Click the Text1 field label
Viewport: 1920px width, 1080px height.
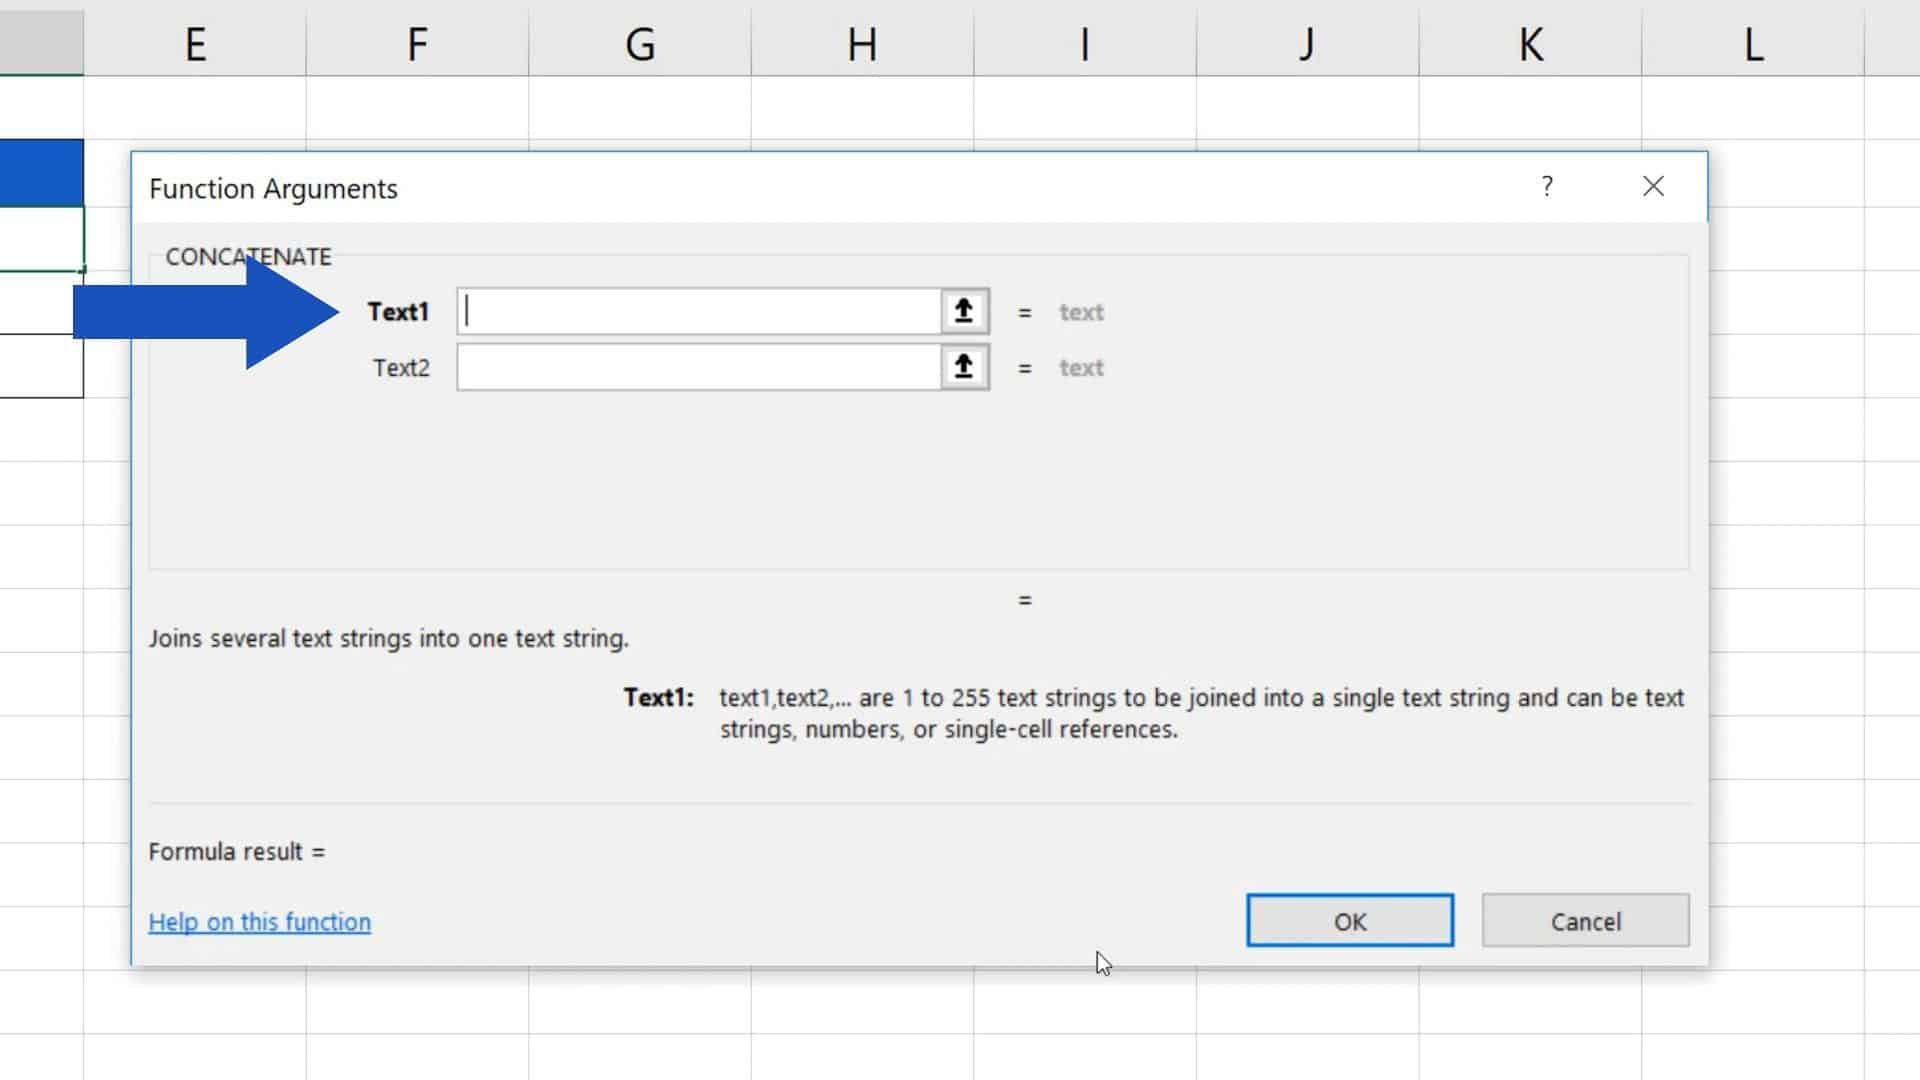398,312
